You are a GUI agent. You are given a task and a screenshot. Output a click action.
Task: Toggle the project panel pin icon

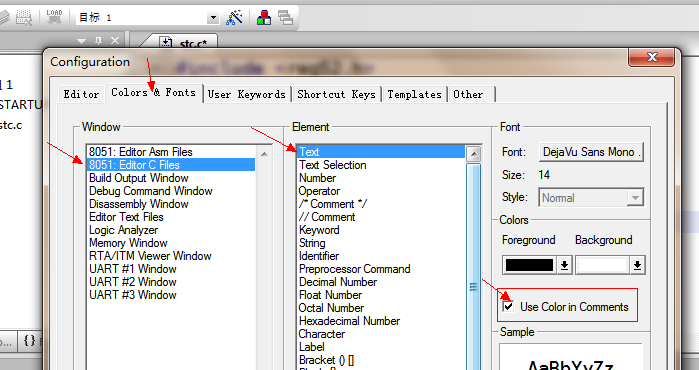pyautogui.click(x=99, y=41)
